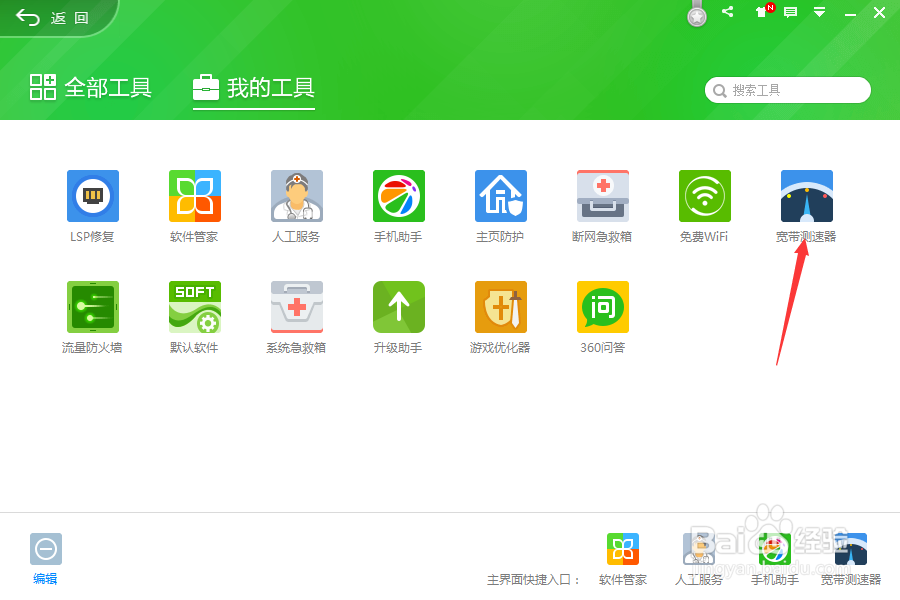Start the 升级助手 upgrade assistant

[x=398, y=307]
